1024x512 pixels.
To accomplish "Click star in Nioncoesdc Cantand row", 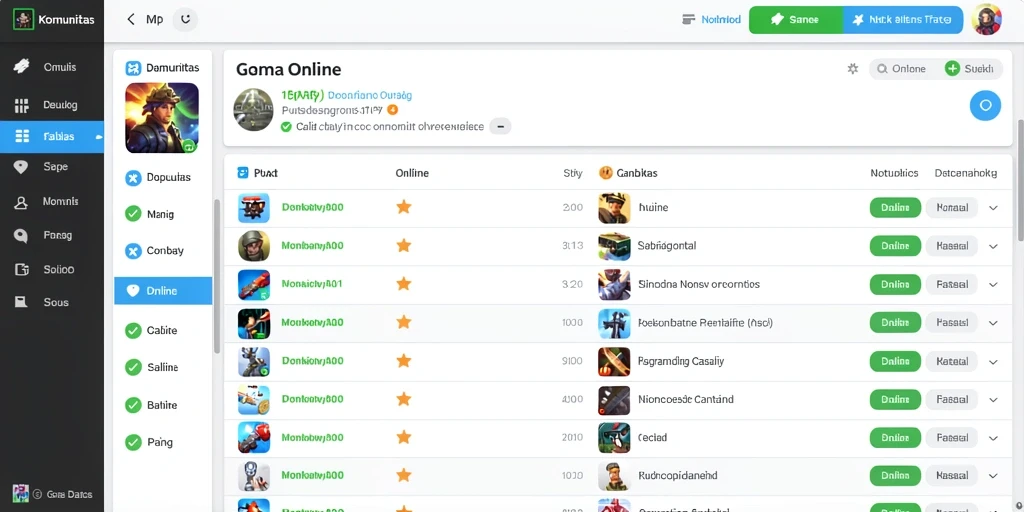I will [x=404, y=398].
